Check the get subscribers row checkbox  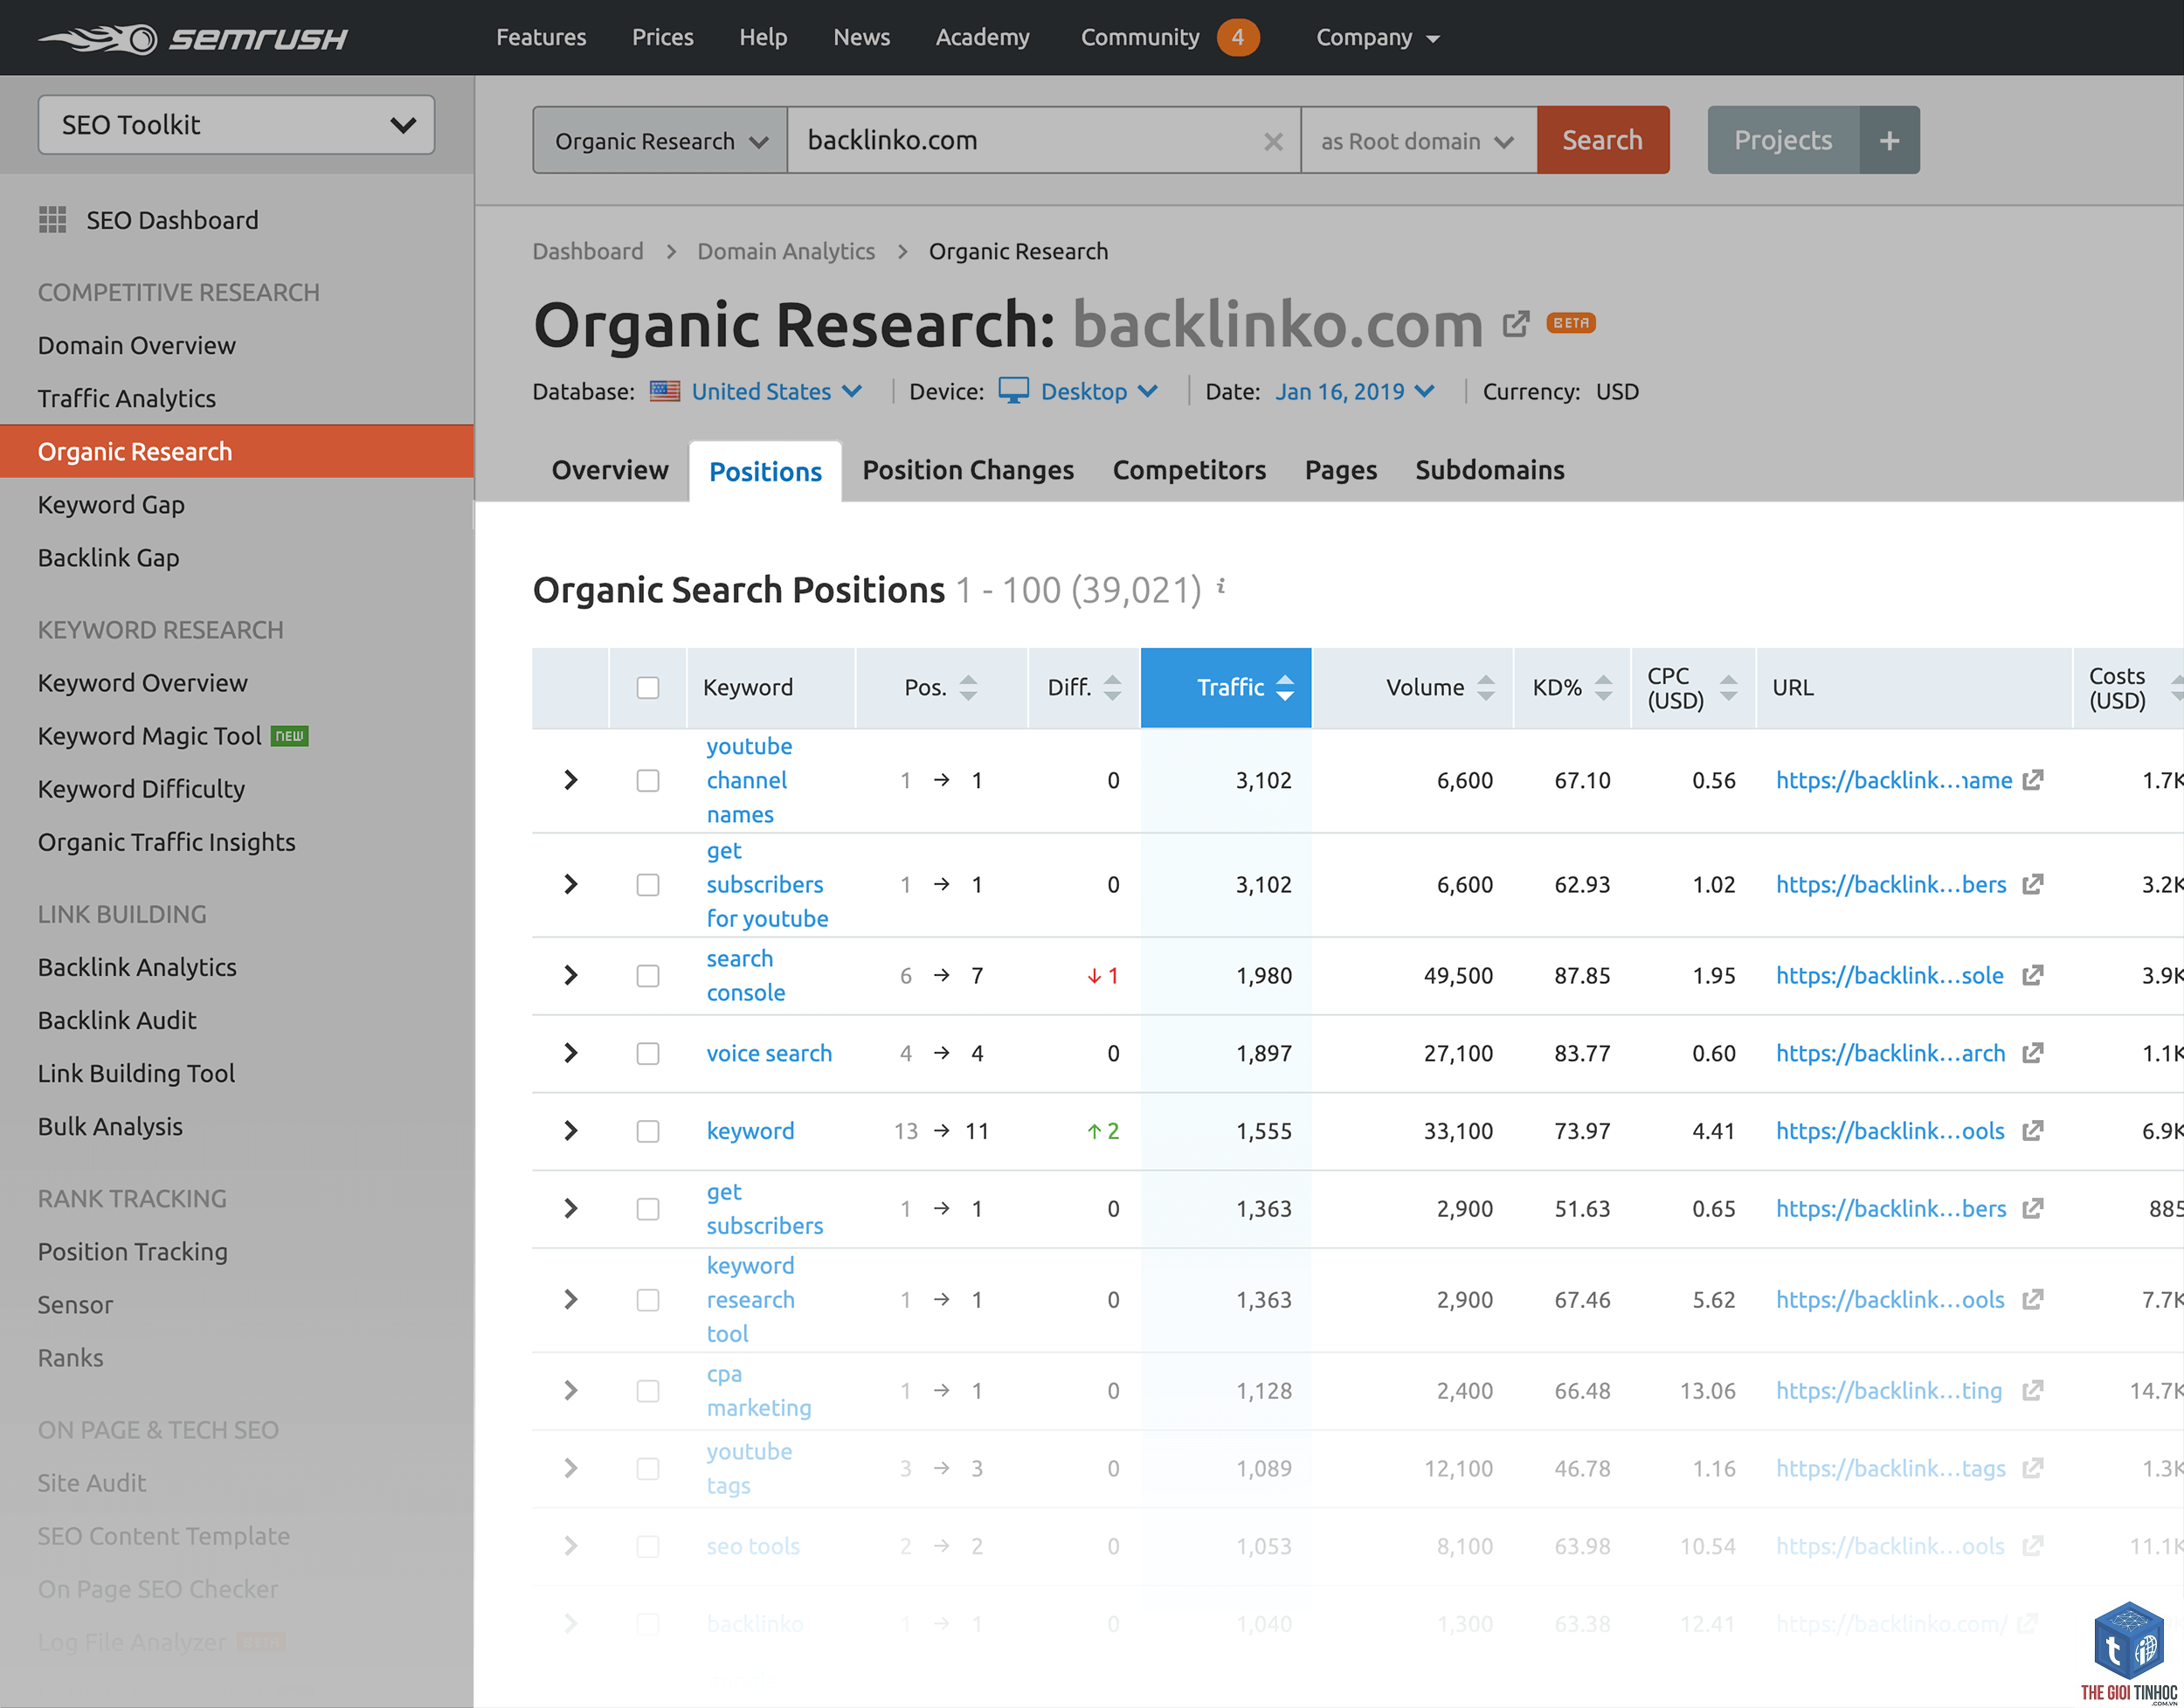(648, 1209)
